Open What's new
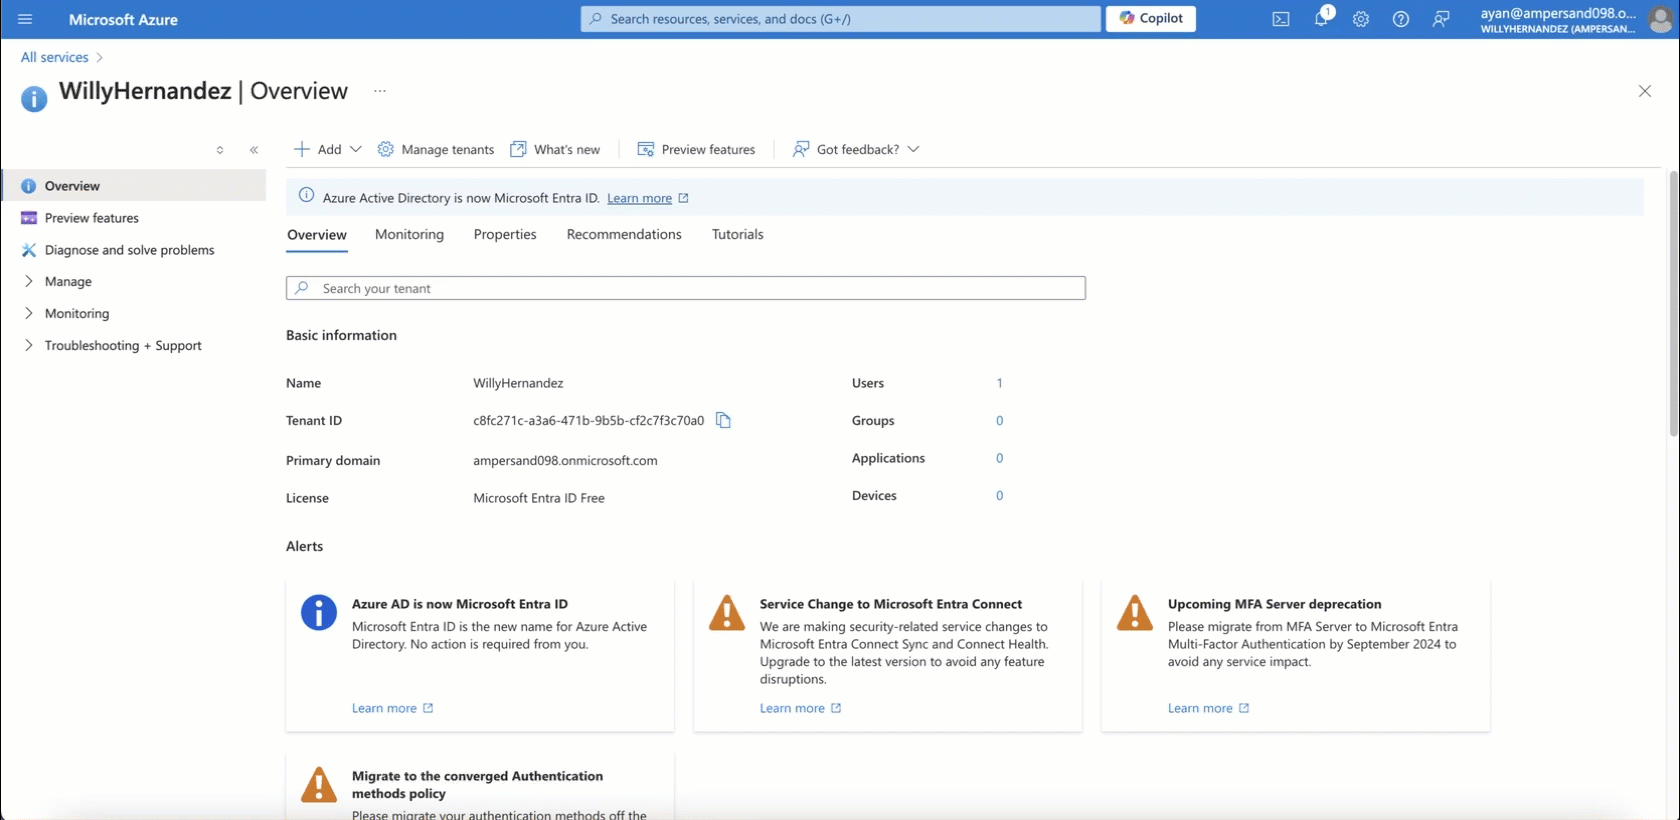1680x820 pixels. click(x=555, y=149)
